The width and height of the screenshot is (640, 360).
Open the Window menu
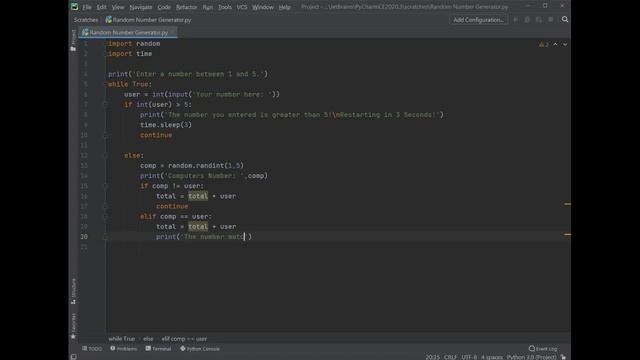pos(263,7)
